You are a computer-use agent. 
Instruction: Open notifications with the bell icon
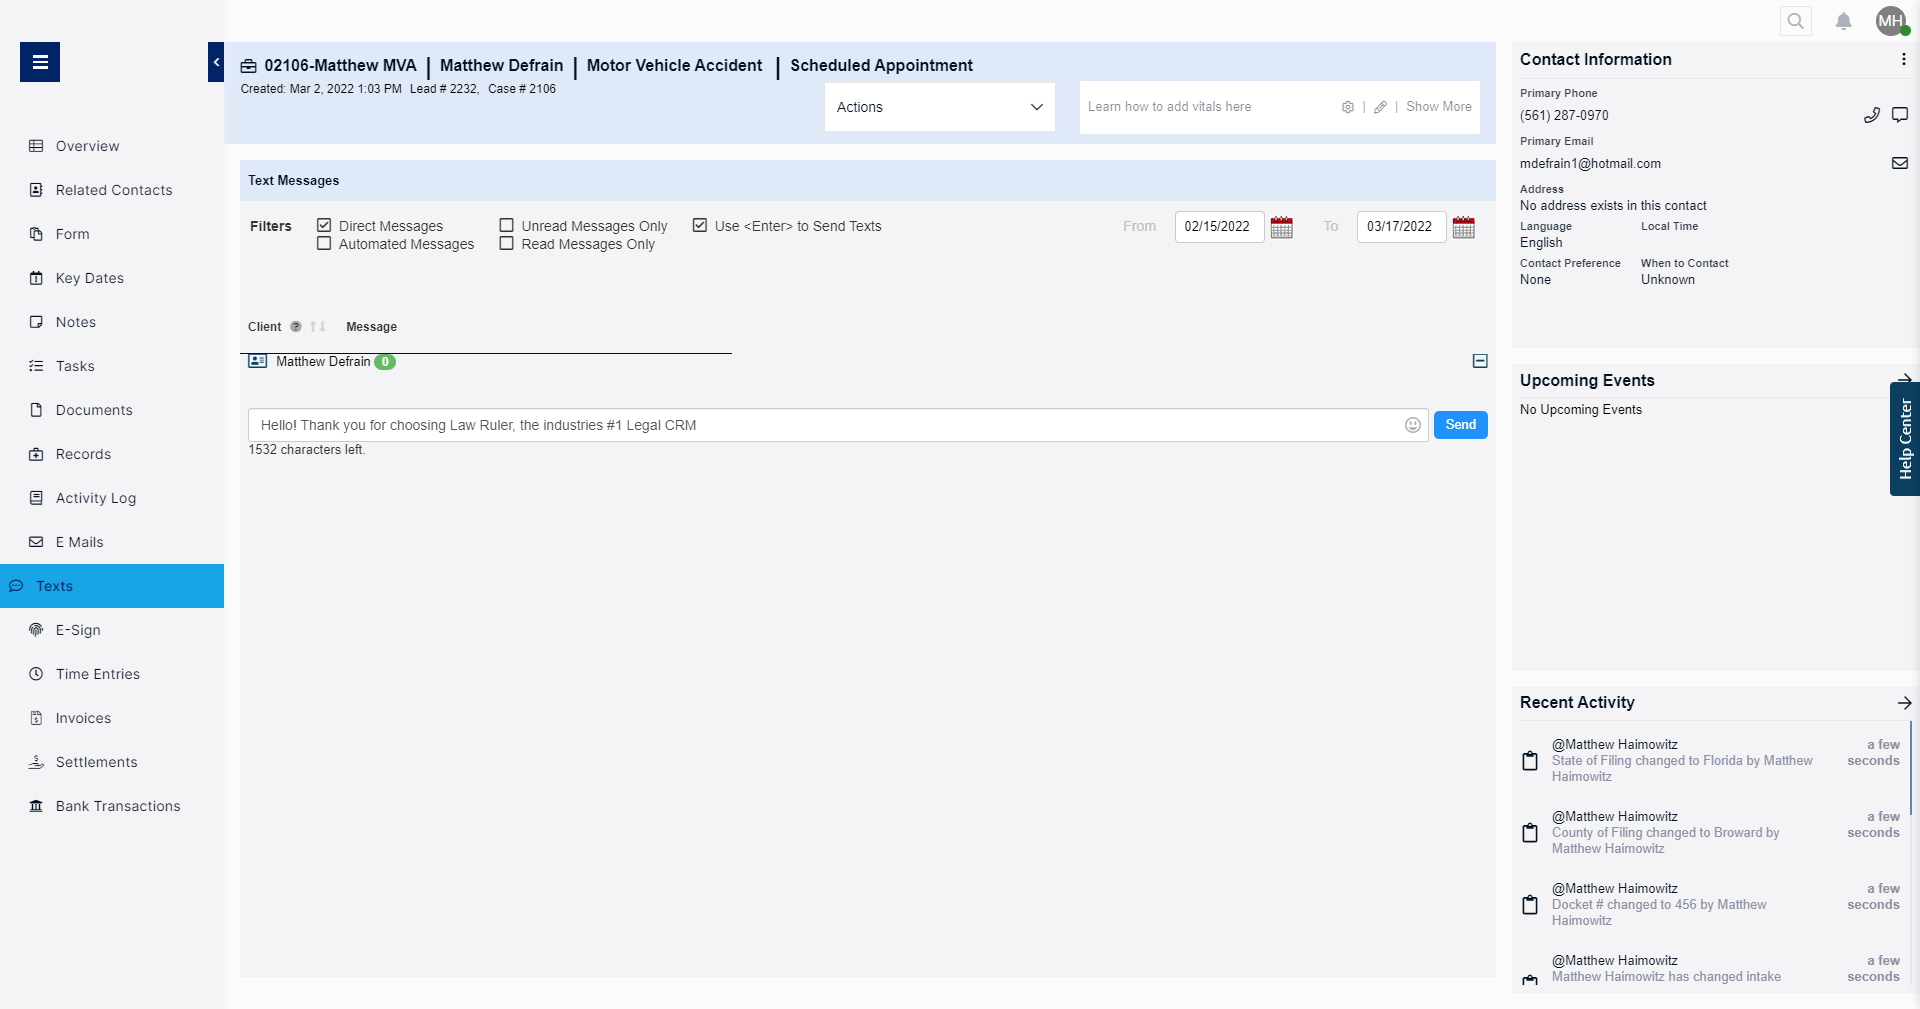[x=1843, y=20]
